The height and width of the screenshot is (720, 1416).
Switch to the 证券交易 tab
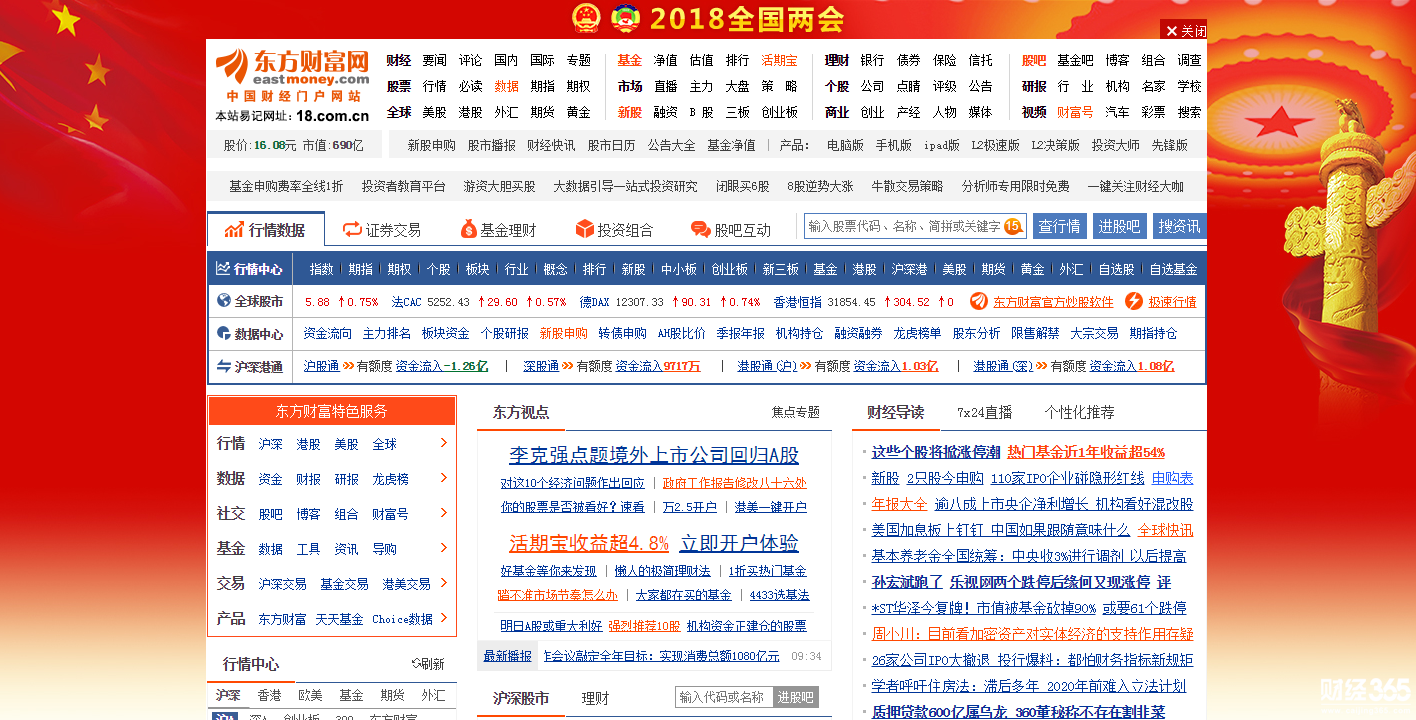pyautogui.click(x=381, y=229)
